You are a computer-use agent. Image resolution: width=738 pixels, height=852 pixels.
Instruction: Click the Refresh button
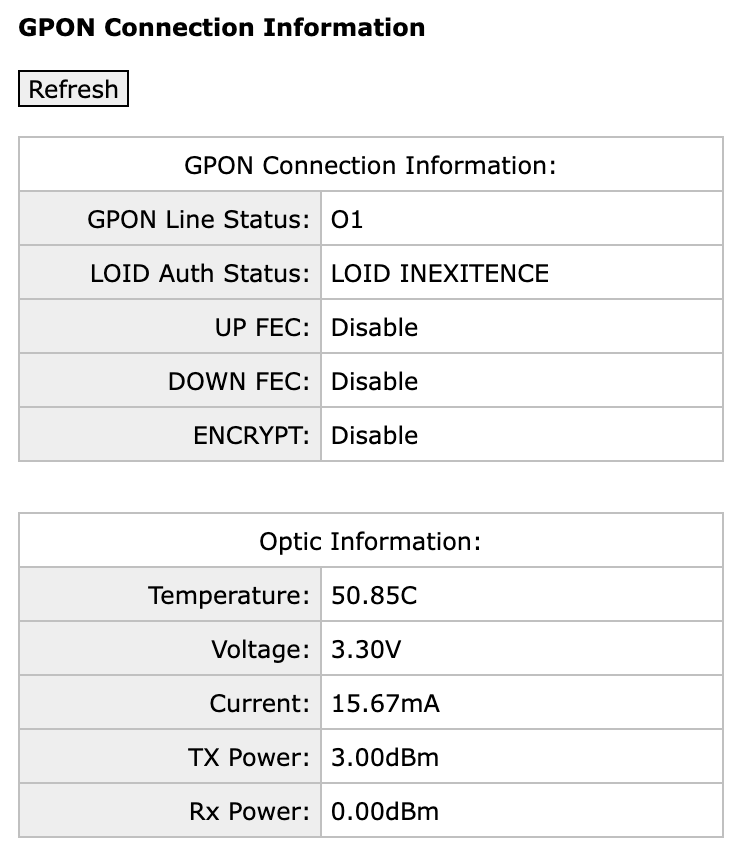click(73, 89)
